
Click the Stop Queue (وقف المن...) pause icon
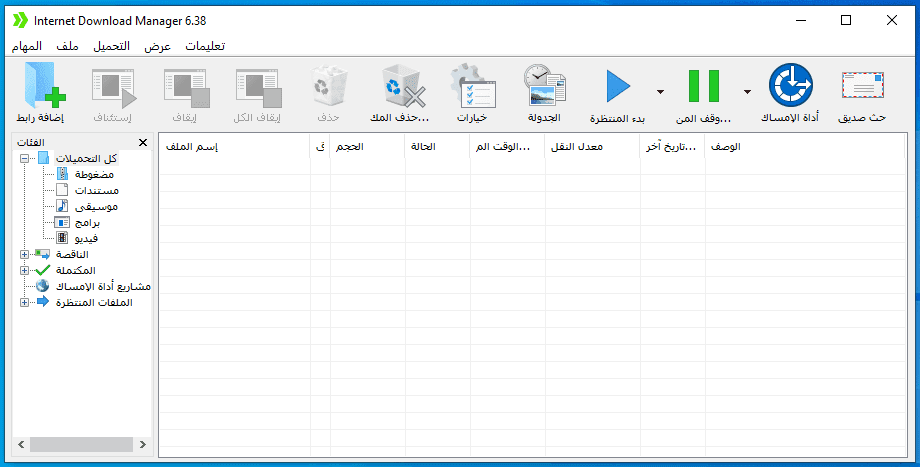[703, 86]
